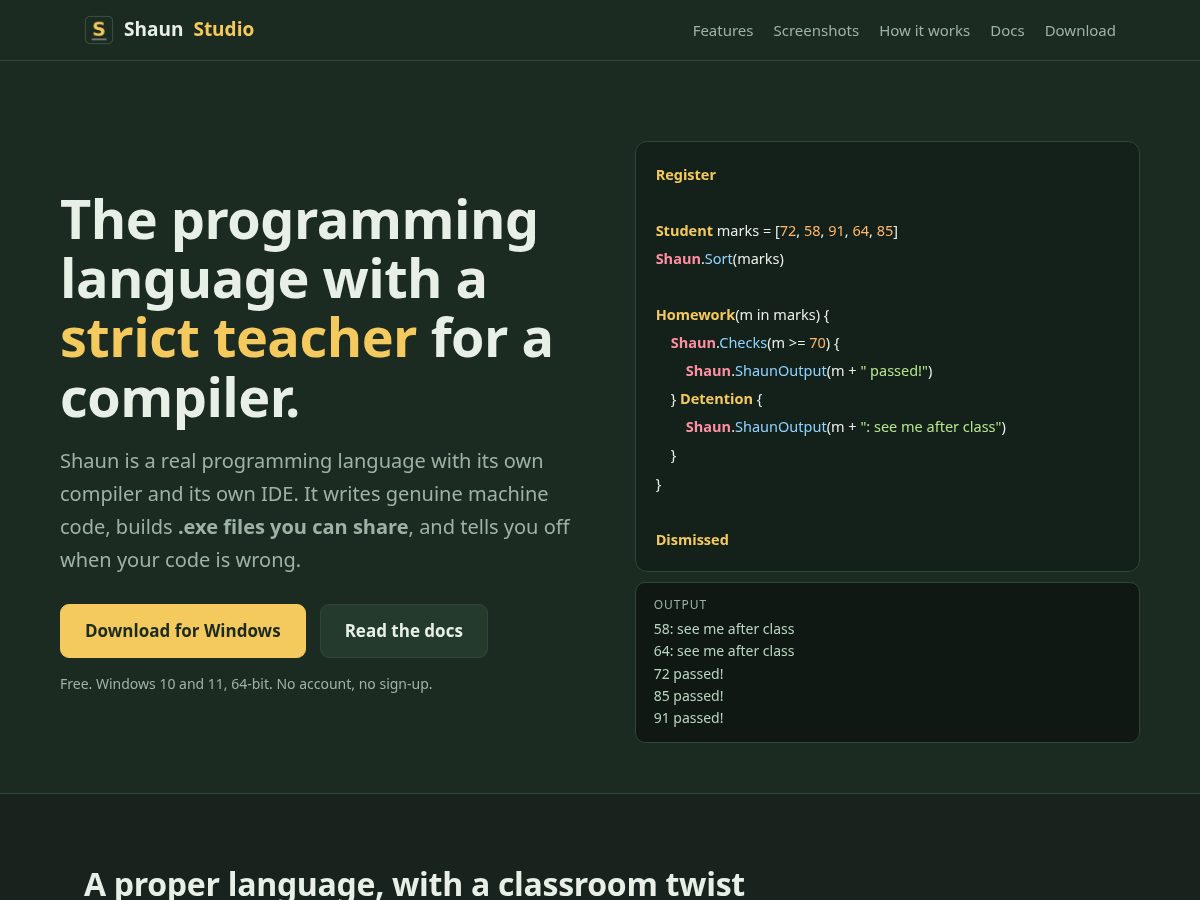Screen dimensions: 1200x900
Task: Click the Read the docs button
Action: [x=404, y=631]
